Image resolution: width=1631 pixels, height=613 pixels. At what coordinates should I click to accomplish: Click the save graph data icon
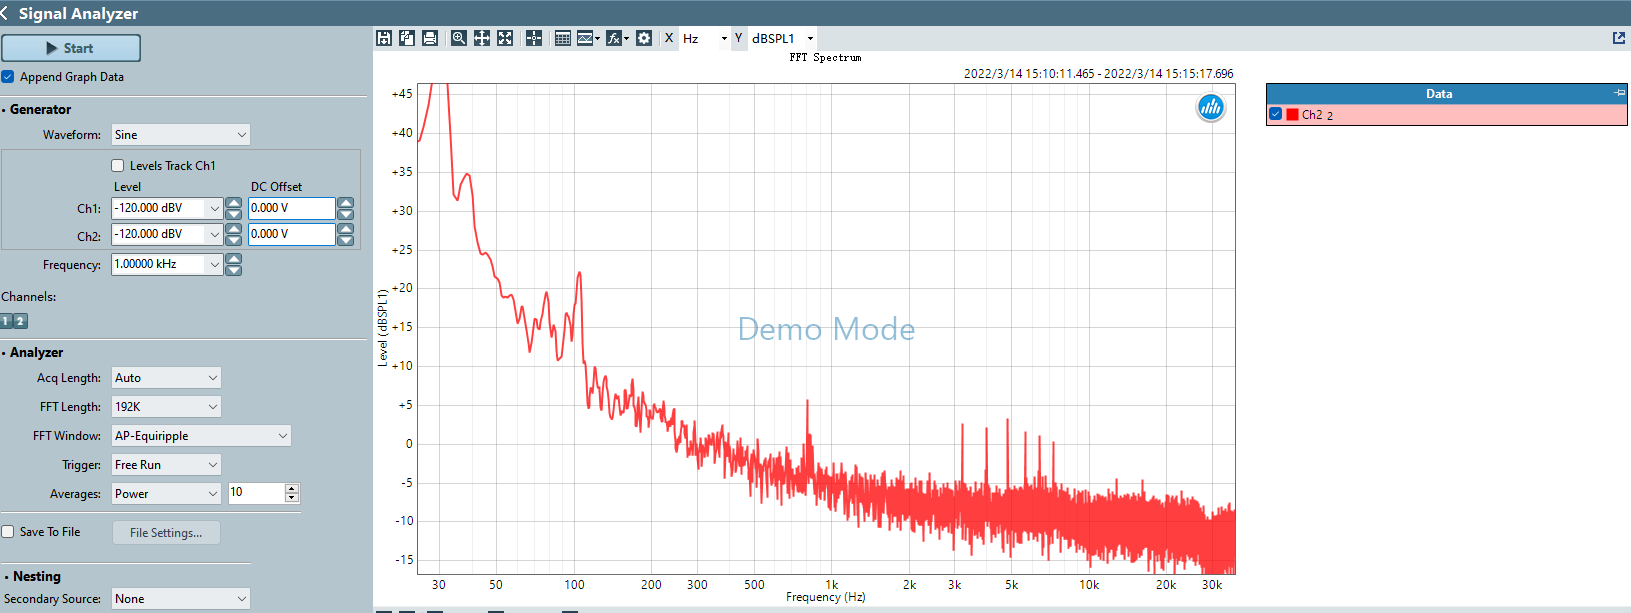point(383,38)
